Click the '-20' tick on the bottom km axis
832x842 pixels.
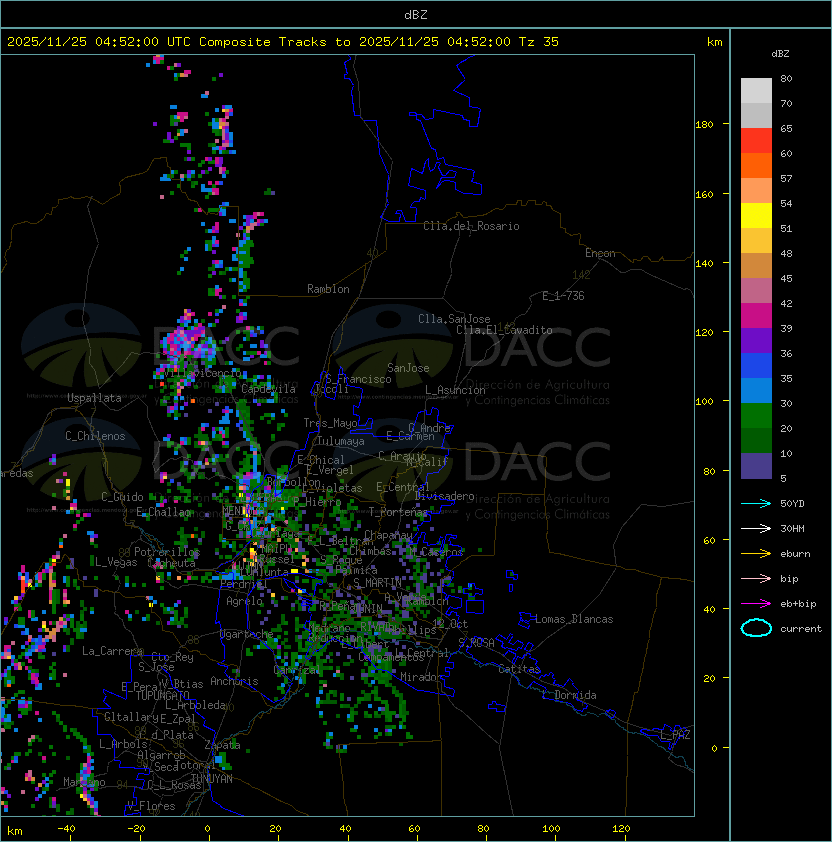point(135,829)
